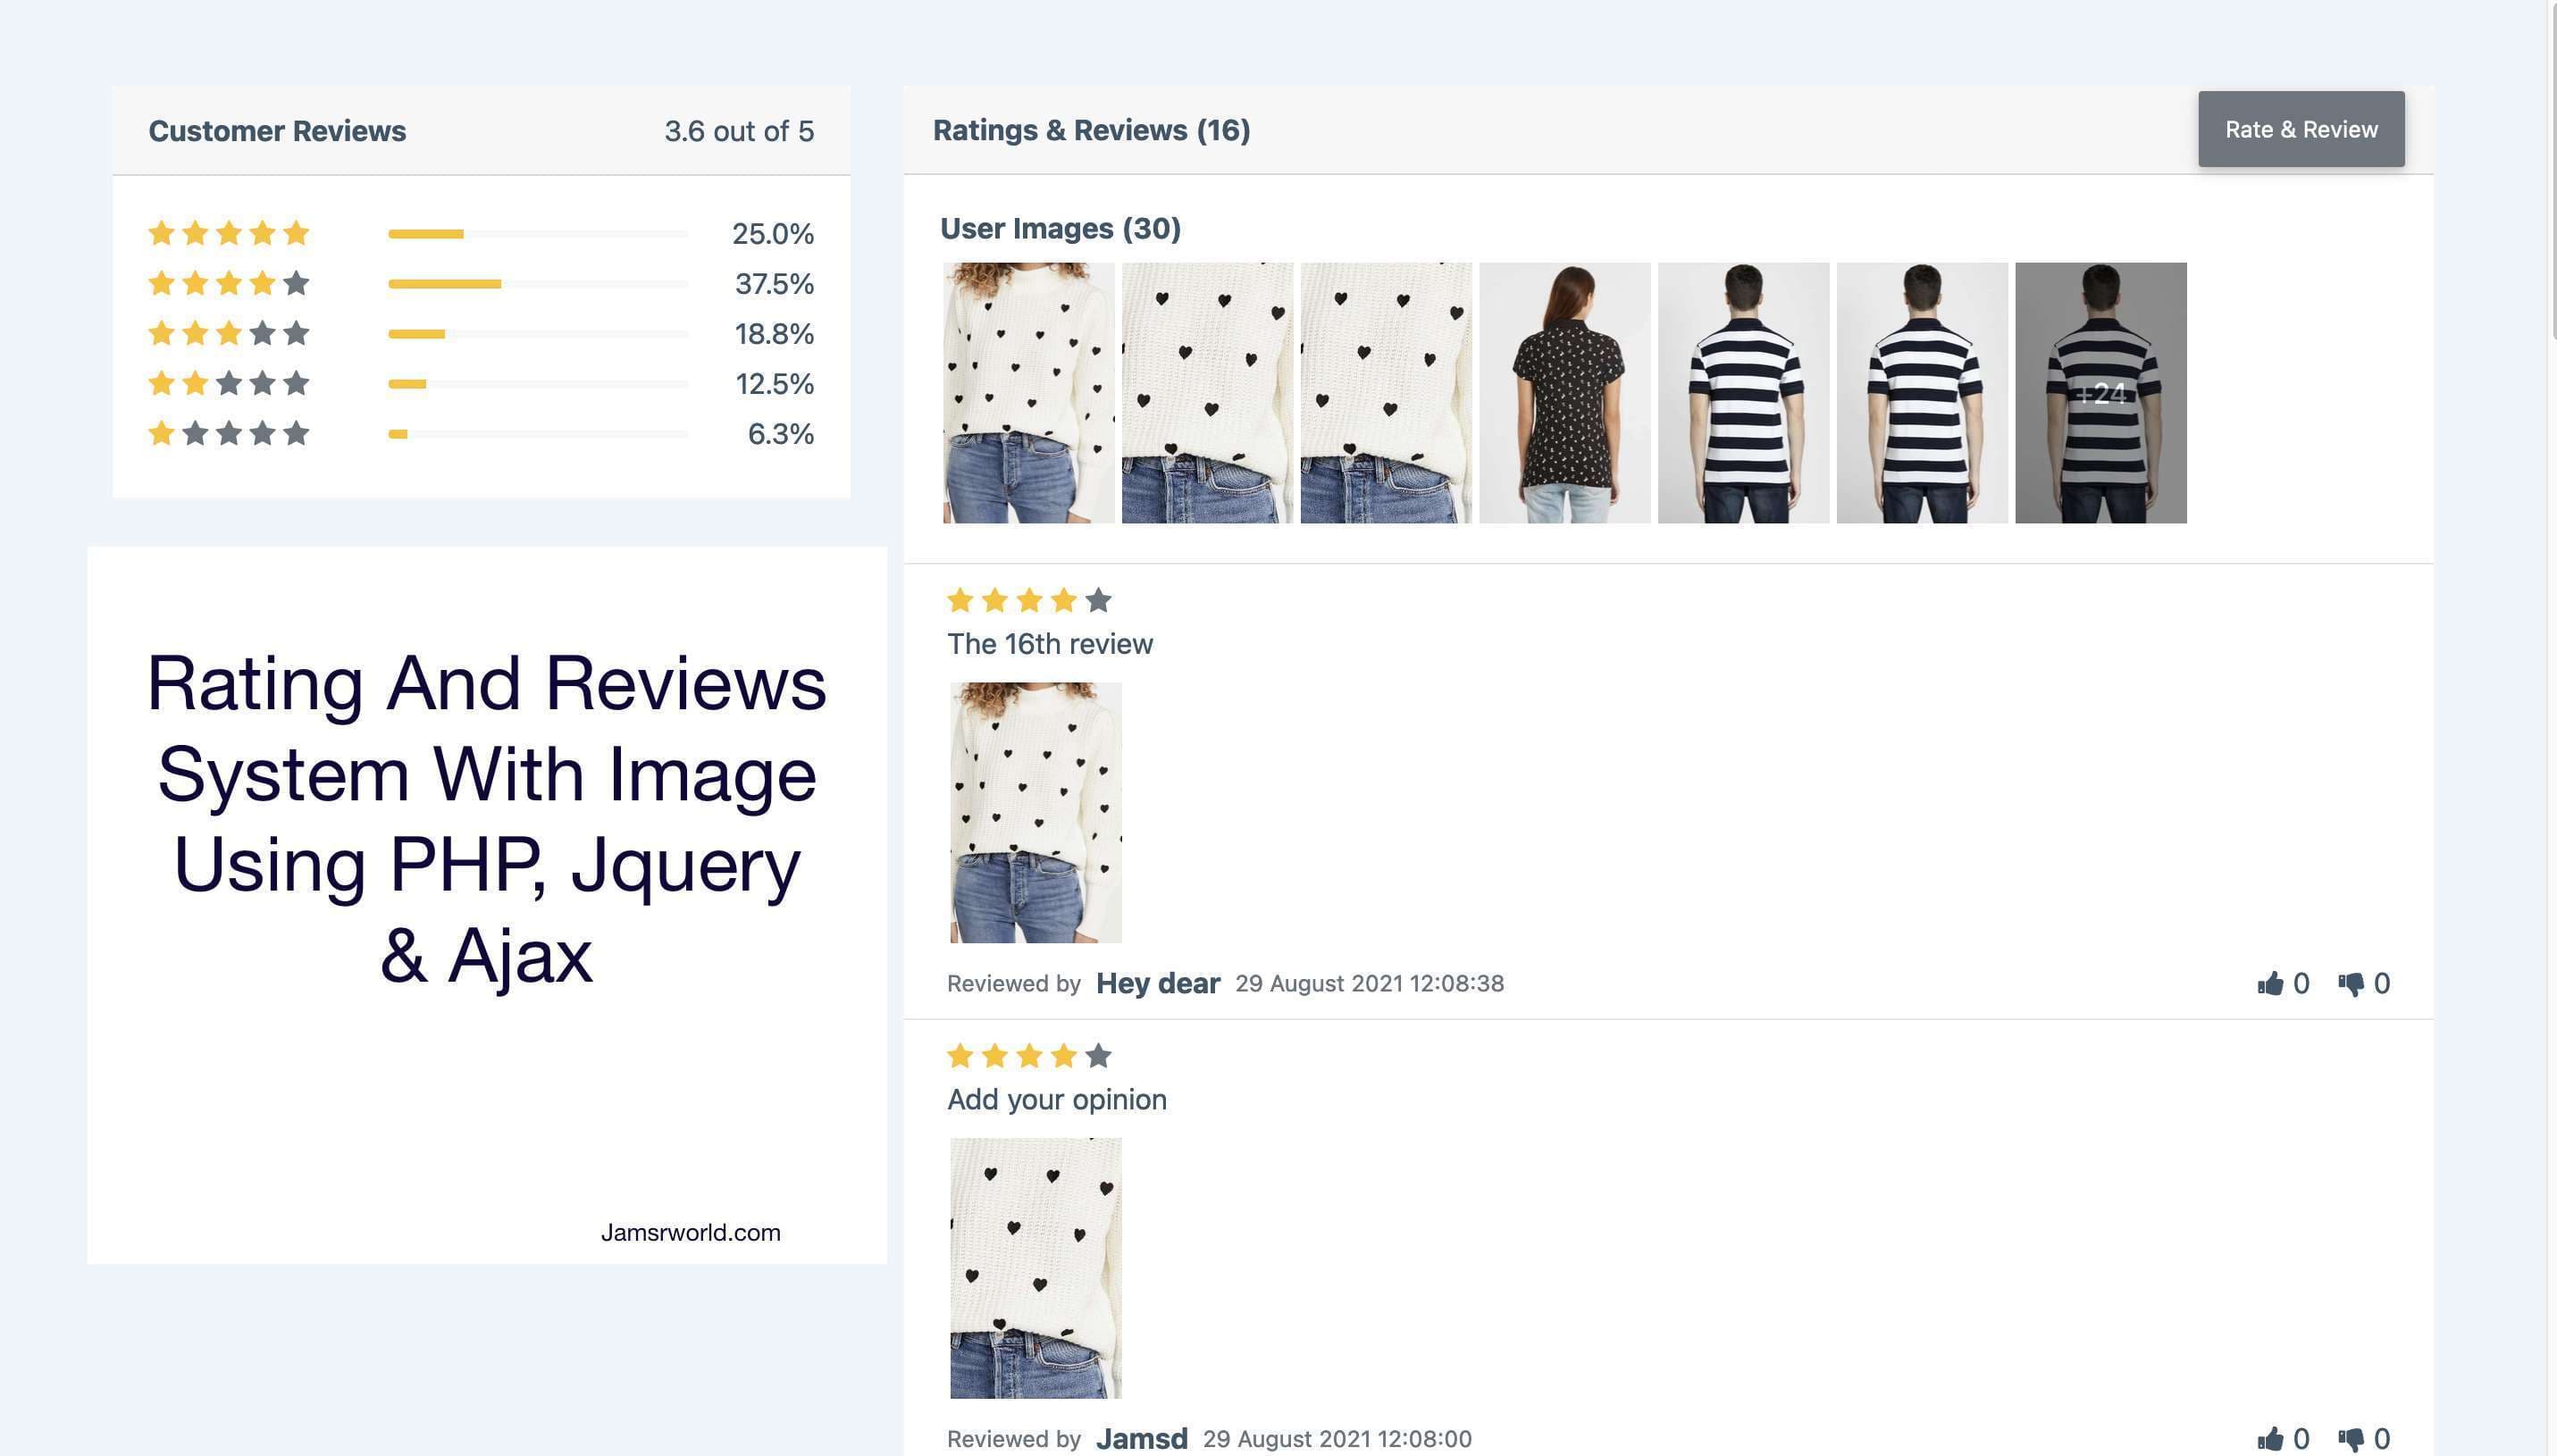
Task: Click reviewer name Jamsd
Action: pos(1141,1439)
